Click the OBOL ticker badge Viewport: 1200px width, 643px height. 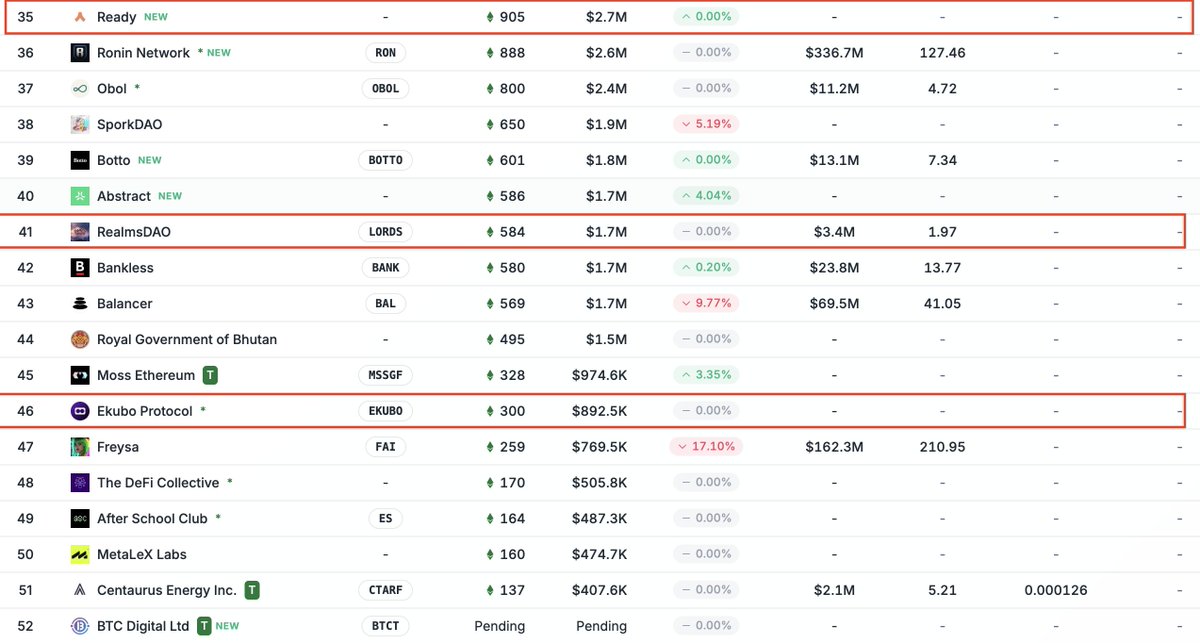pyautogui.click(x=385, y=89)
